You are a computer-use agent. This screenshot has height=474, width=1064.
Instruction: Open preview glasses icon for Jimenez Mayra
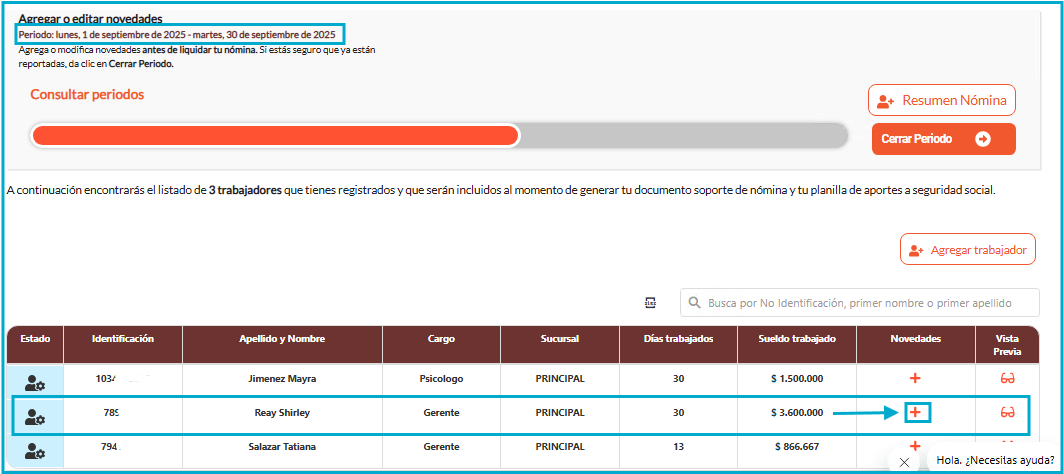1008,378
